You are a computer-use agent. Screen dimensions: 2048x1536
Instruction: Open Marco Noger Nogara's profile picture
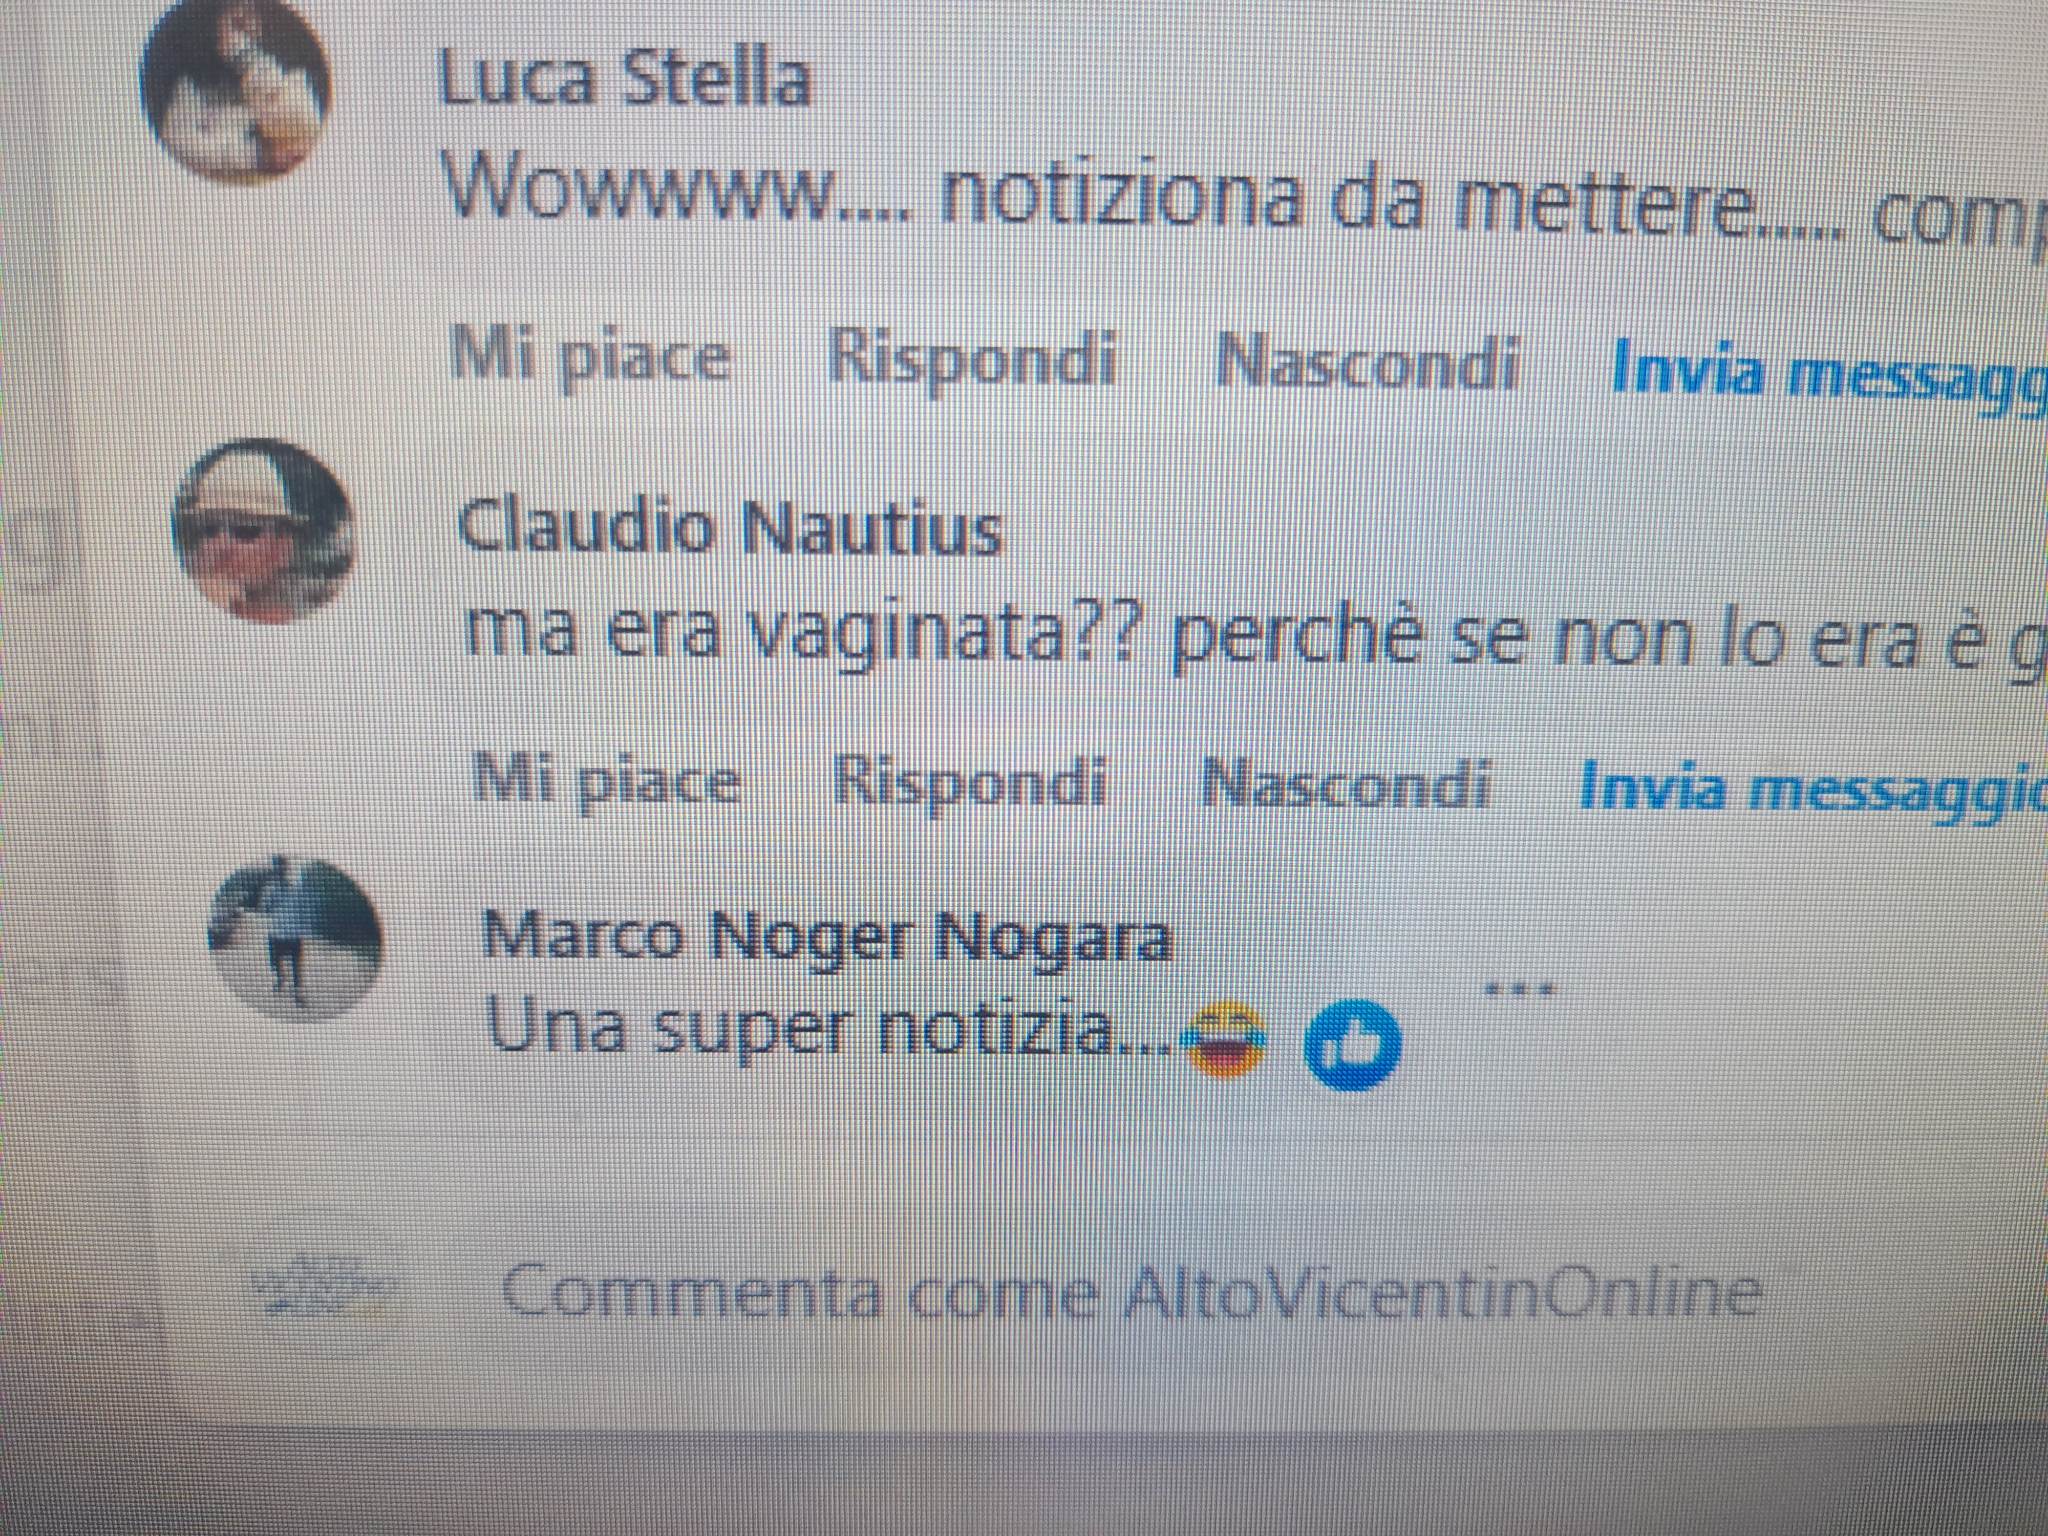(x=295, y=938)
